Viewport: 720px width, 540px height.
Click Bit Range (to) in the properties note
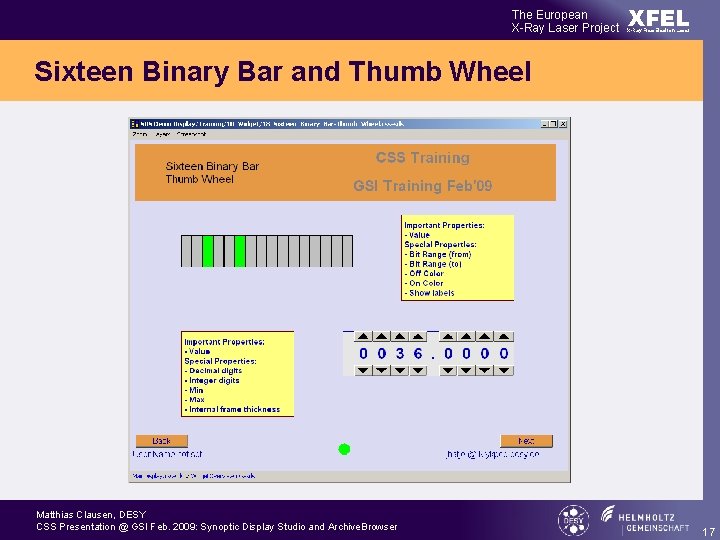click(x=433, y=264)
